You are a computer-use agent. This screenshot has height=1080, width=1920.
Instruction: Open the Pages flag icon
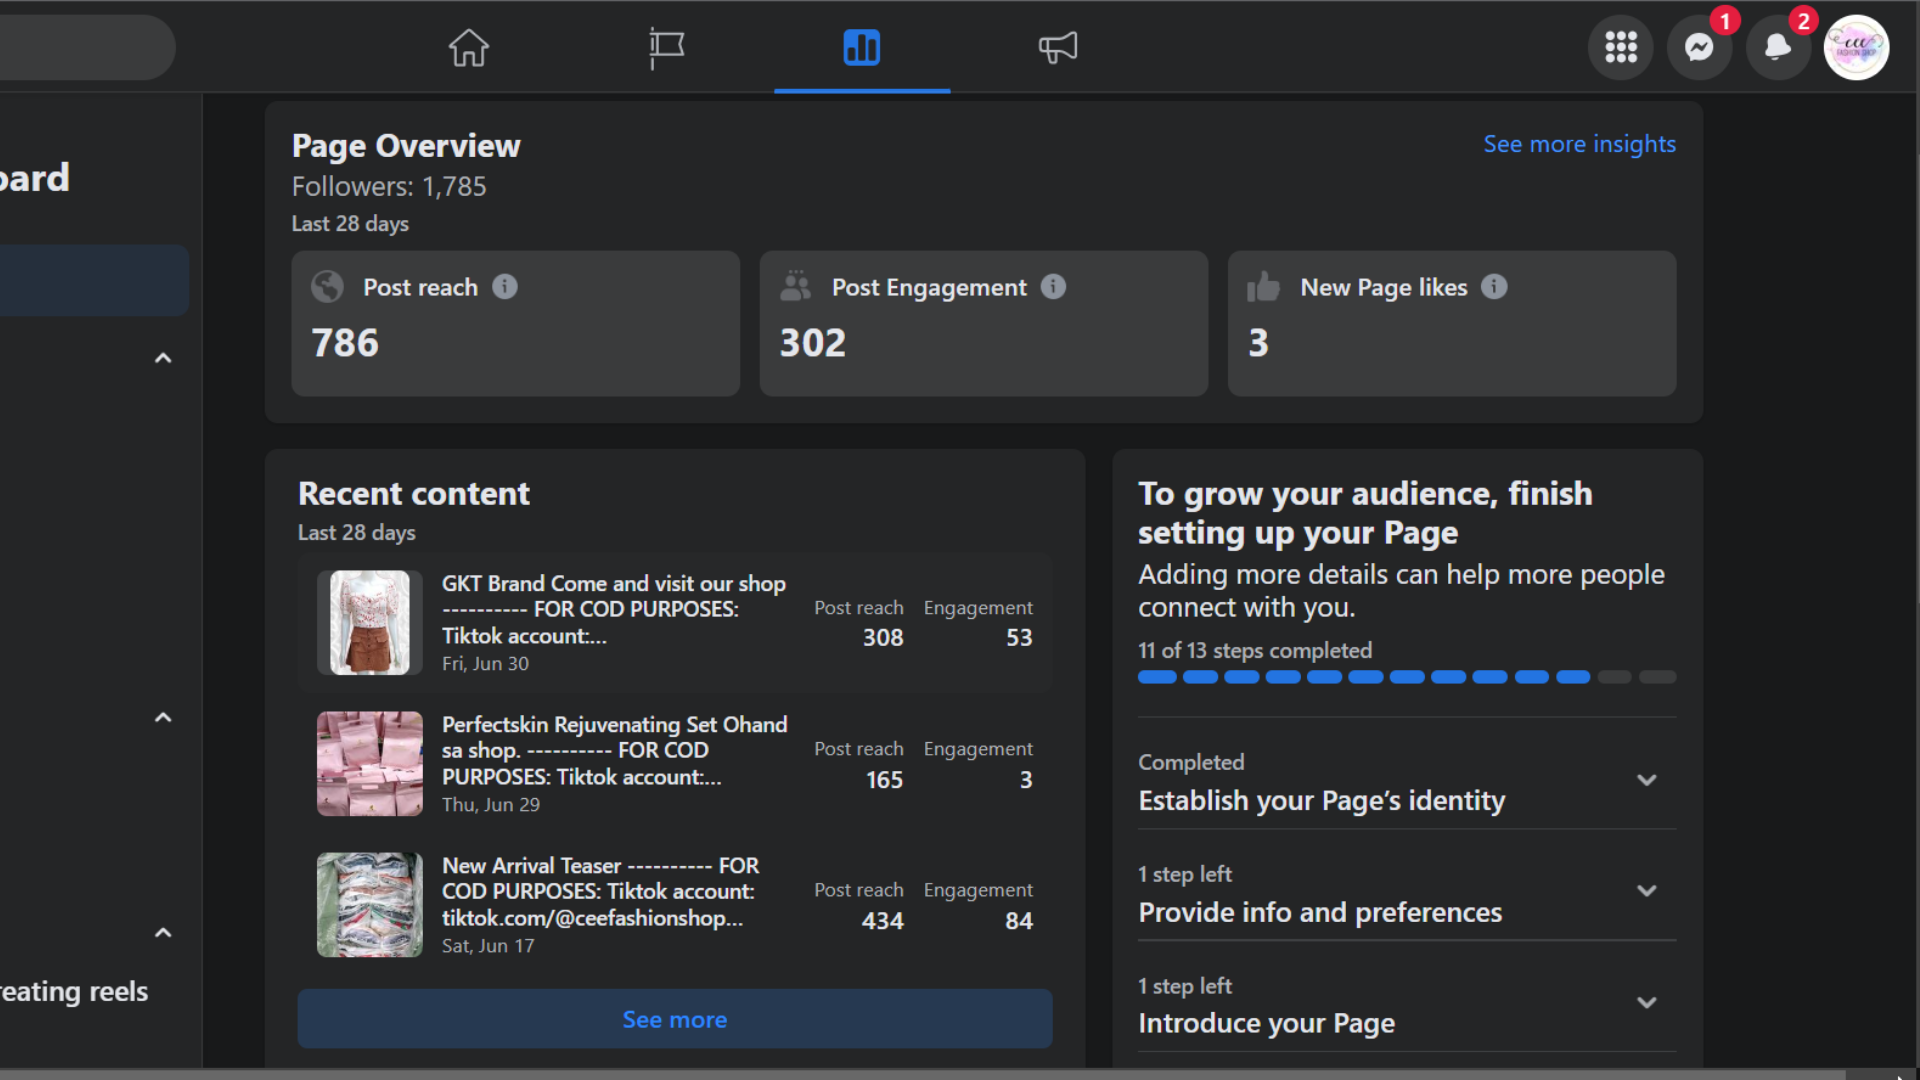(666, 47)
